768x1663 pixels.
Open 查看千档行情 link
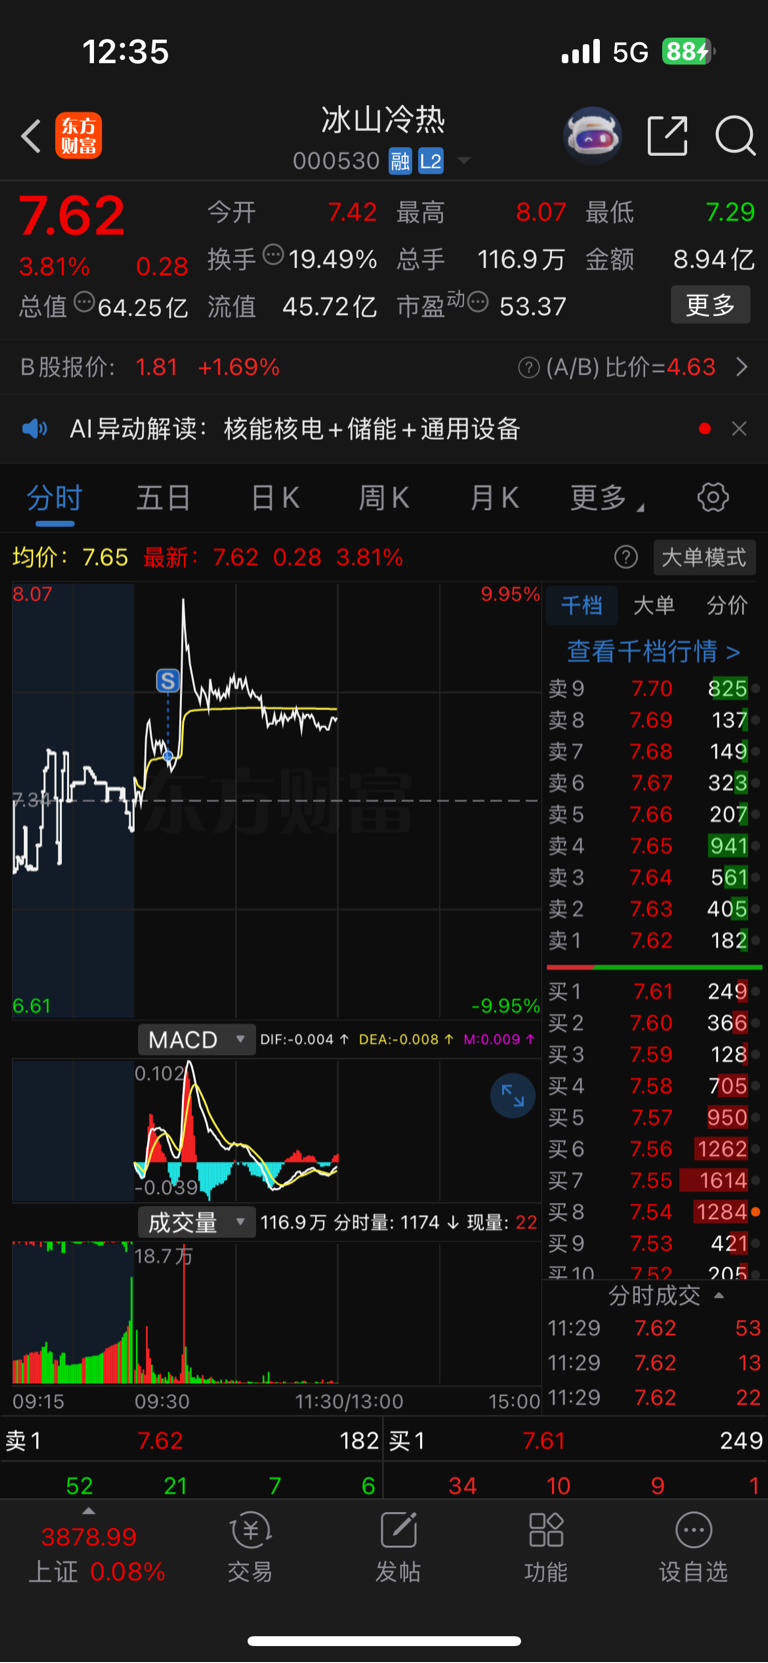click(x=654, y=652)
